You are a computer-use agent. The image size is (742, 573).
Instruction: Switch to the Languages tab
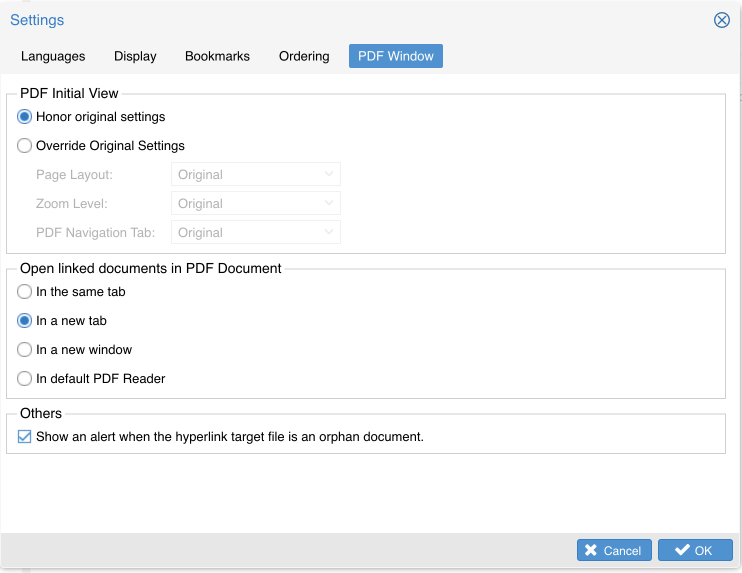pyautogui.click(x=53, y=56)
